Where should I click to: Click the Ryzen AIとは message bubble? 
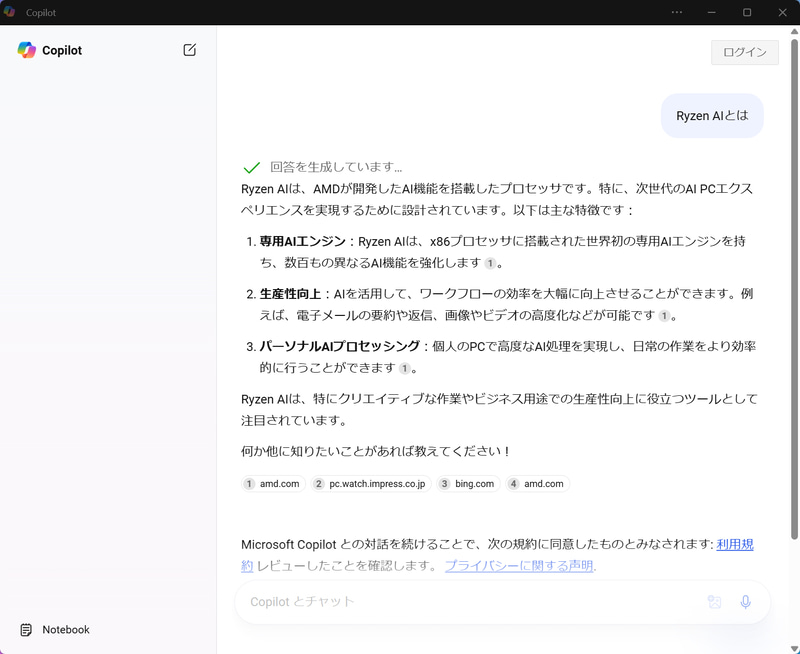click(711, 115)
